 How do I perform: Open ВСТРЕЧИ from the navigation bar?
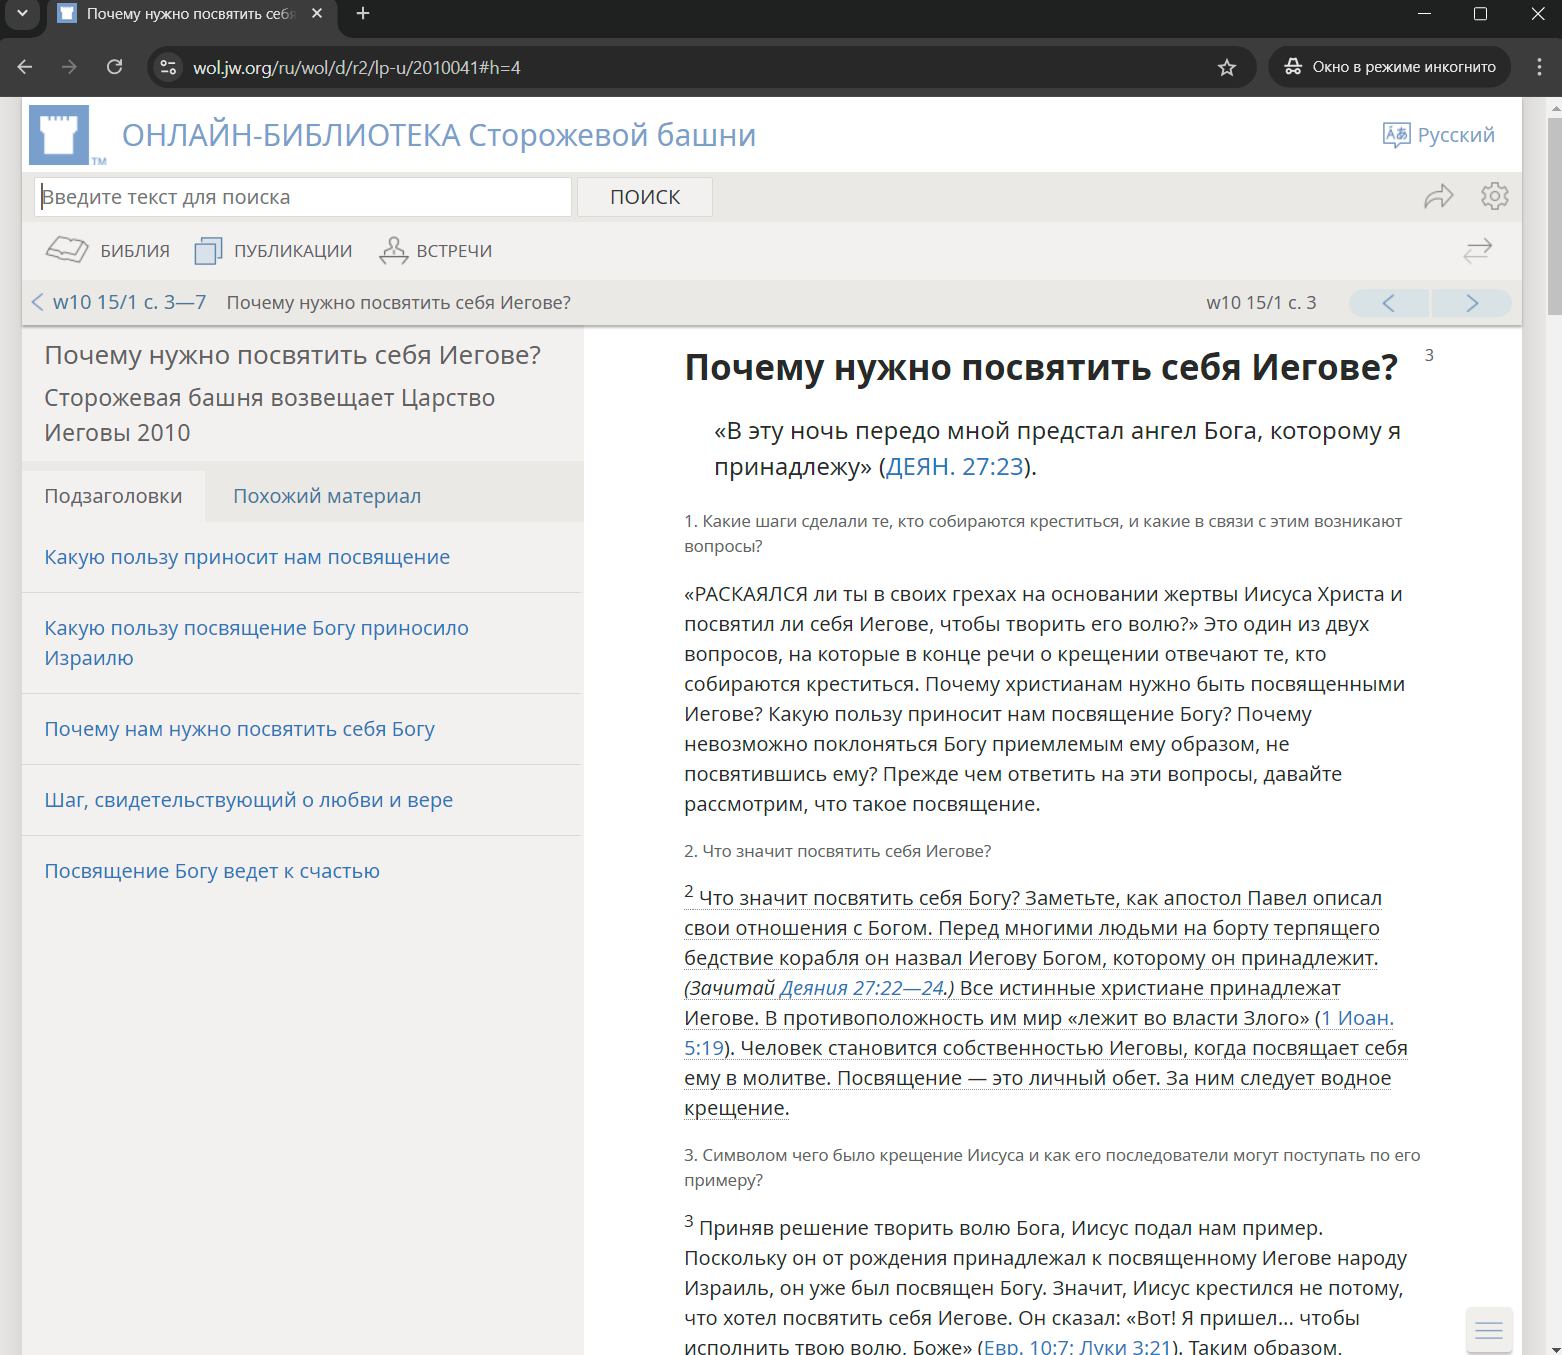tap(436, 251)
